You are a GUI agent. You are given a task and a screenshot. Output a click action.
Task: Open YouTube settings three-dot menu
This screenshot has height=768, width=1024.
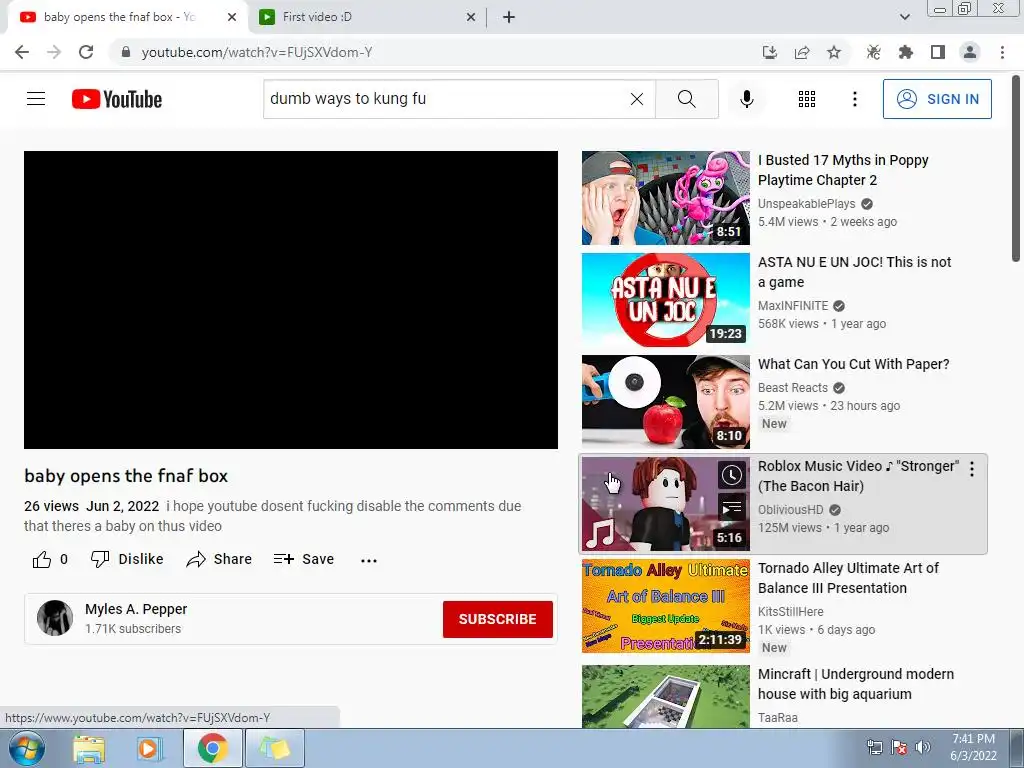pos(854,99)
